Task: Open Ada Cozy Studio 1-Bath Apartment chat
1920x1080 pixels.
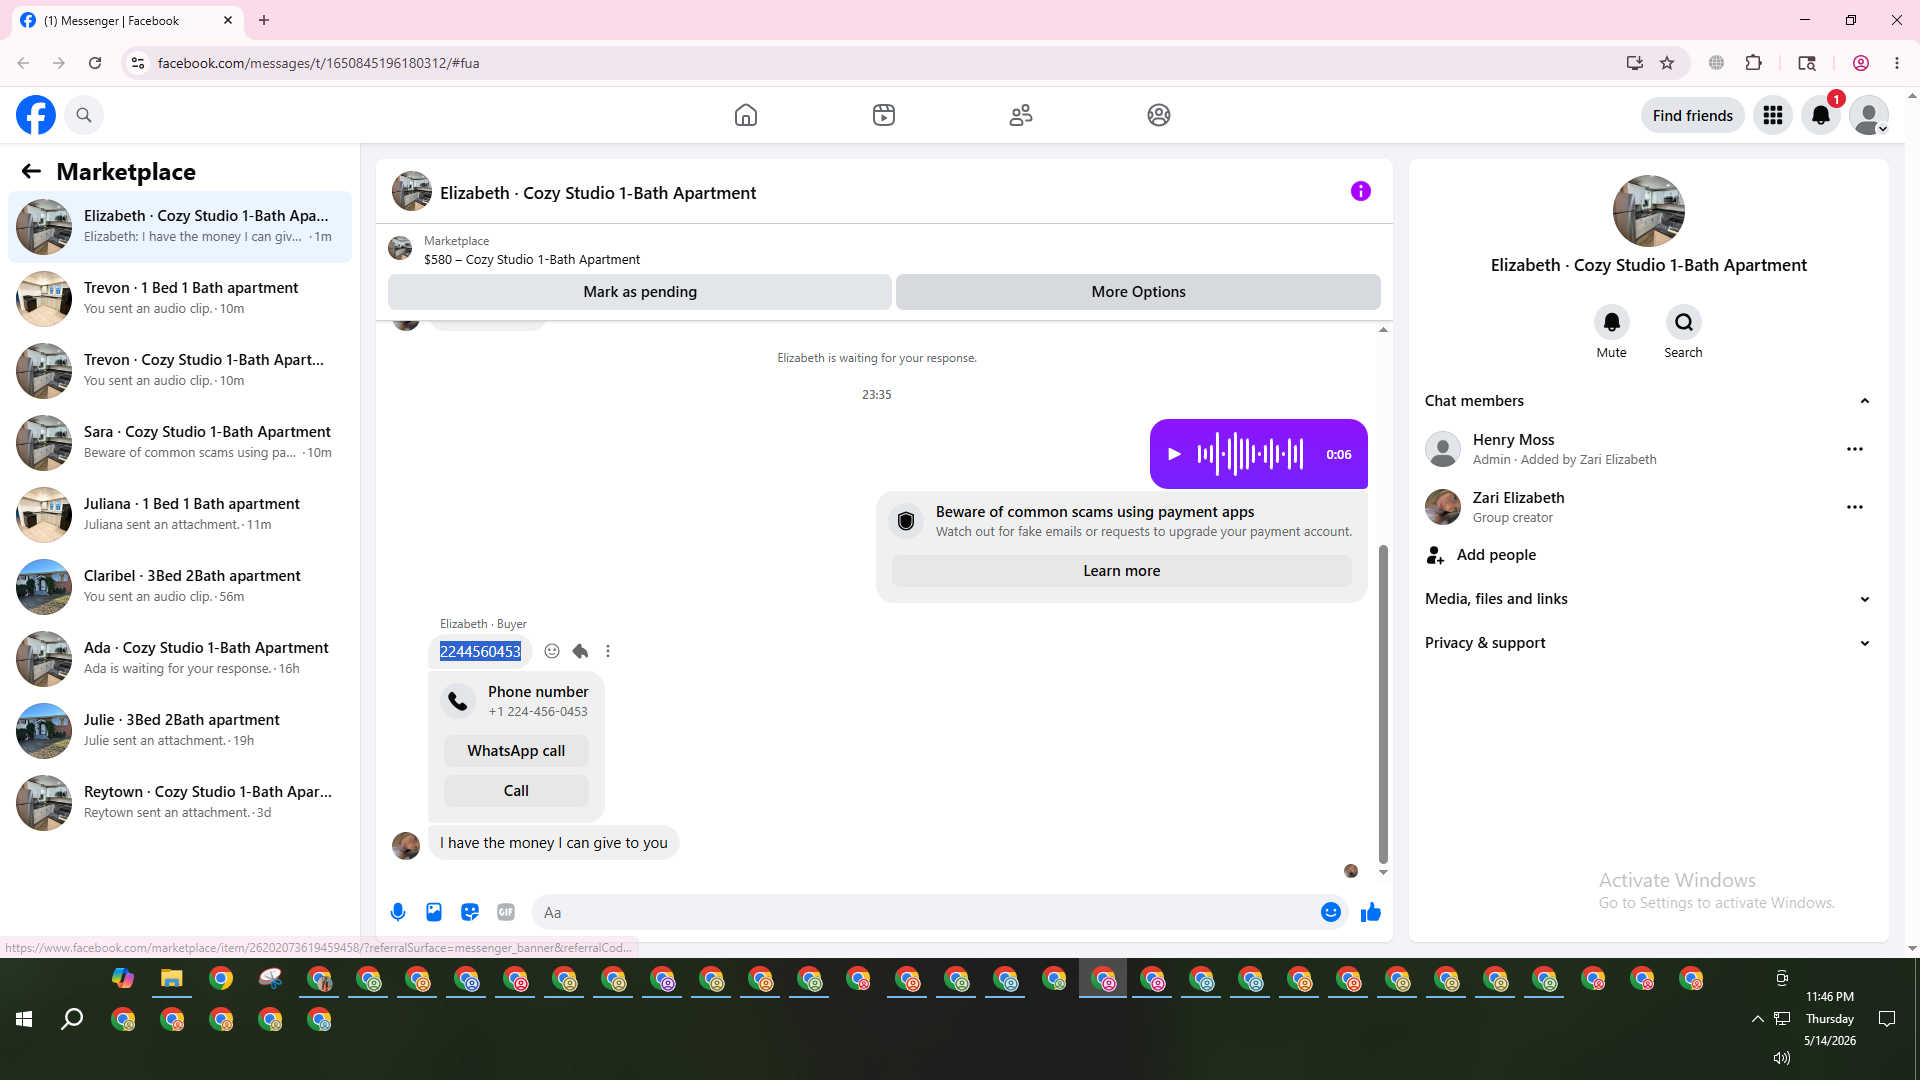Action: pyautogui.click(x=180, y=659)
